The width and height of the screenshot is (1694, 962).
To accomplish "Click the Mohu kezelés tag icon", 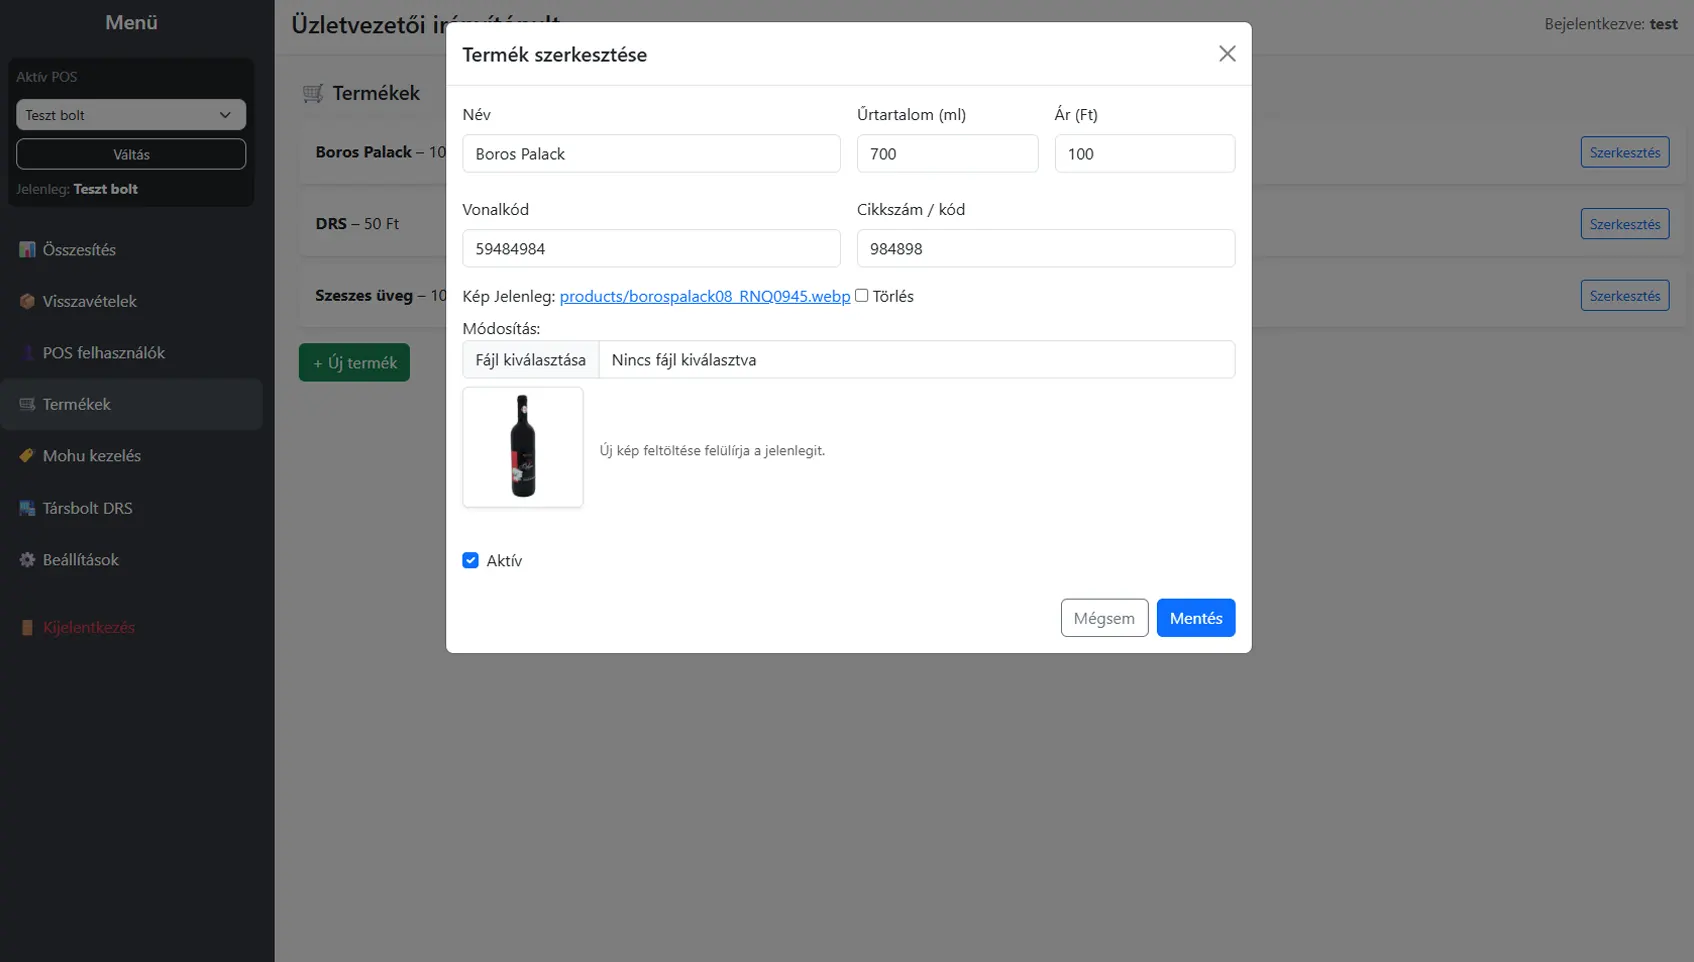I will 27,456.
